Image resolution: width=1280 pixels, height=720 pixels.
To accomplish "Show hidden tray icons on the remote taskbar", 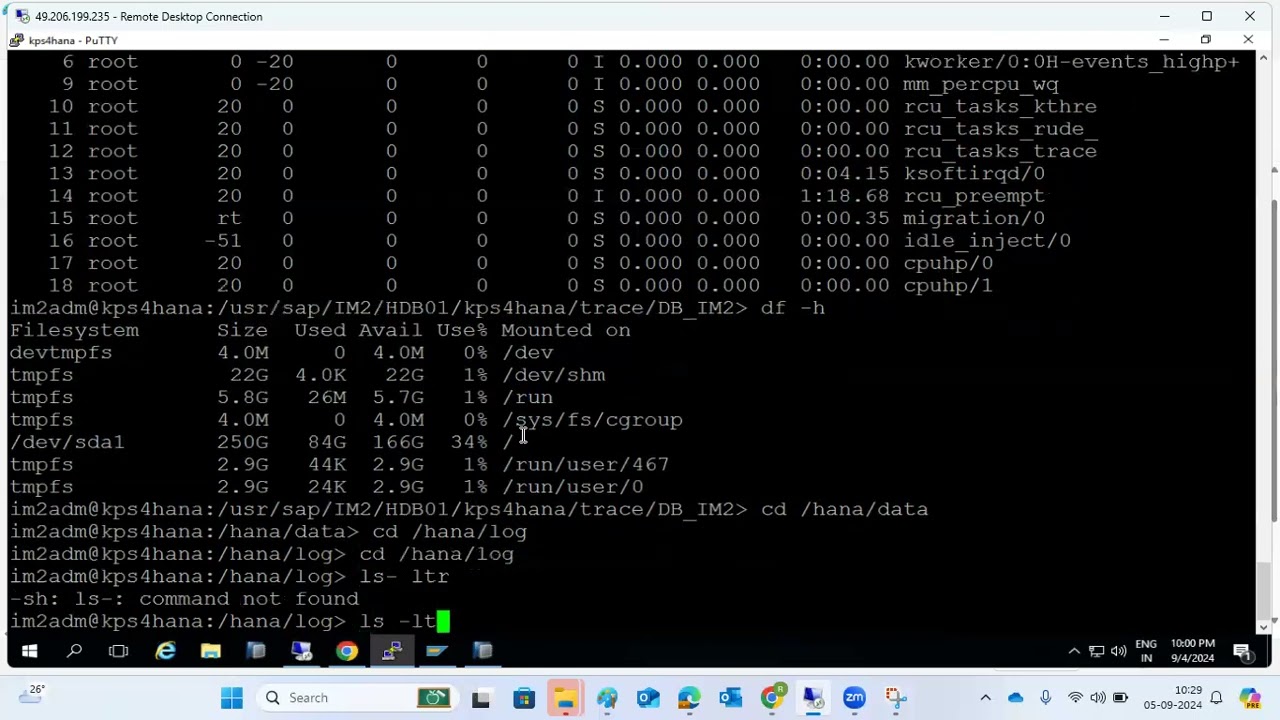I will (x=1074, y=652).
